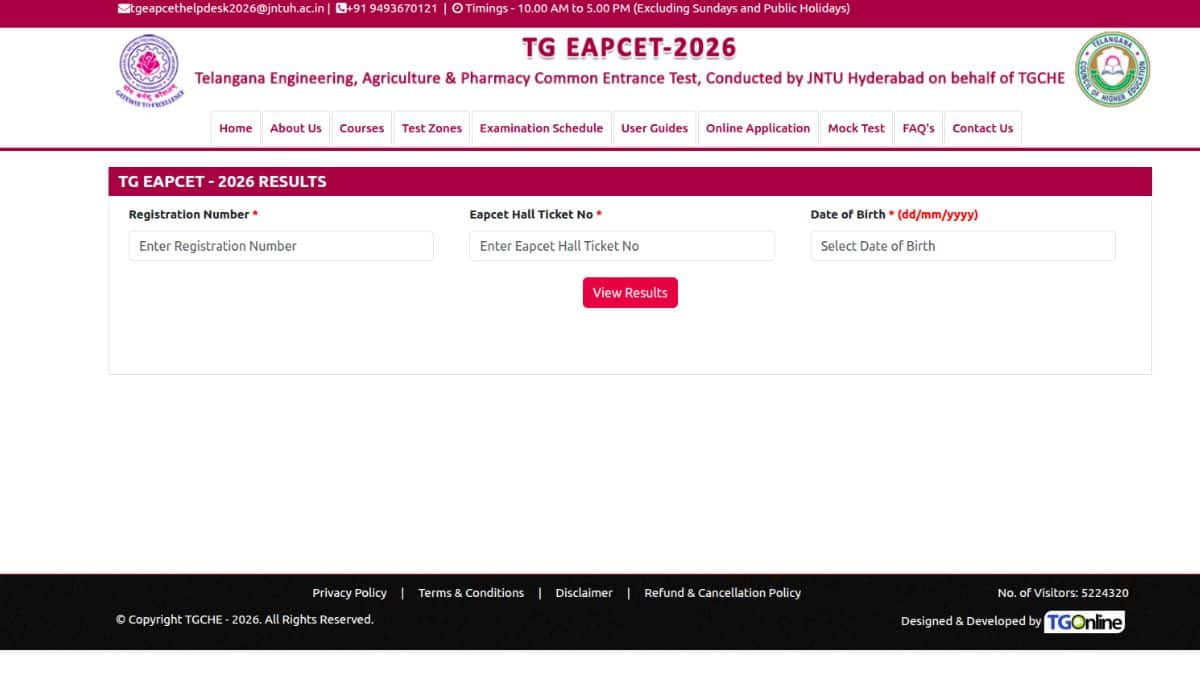Click the TG EAPCET - 2026 RESULTS heading
The width and height of the screenshot is (1200, 675).
[x=222, y=182]
